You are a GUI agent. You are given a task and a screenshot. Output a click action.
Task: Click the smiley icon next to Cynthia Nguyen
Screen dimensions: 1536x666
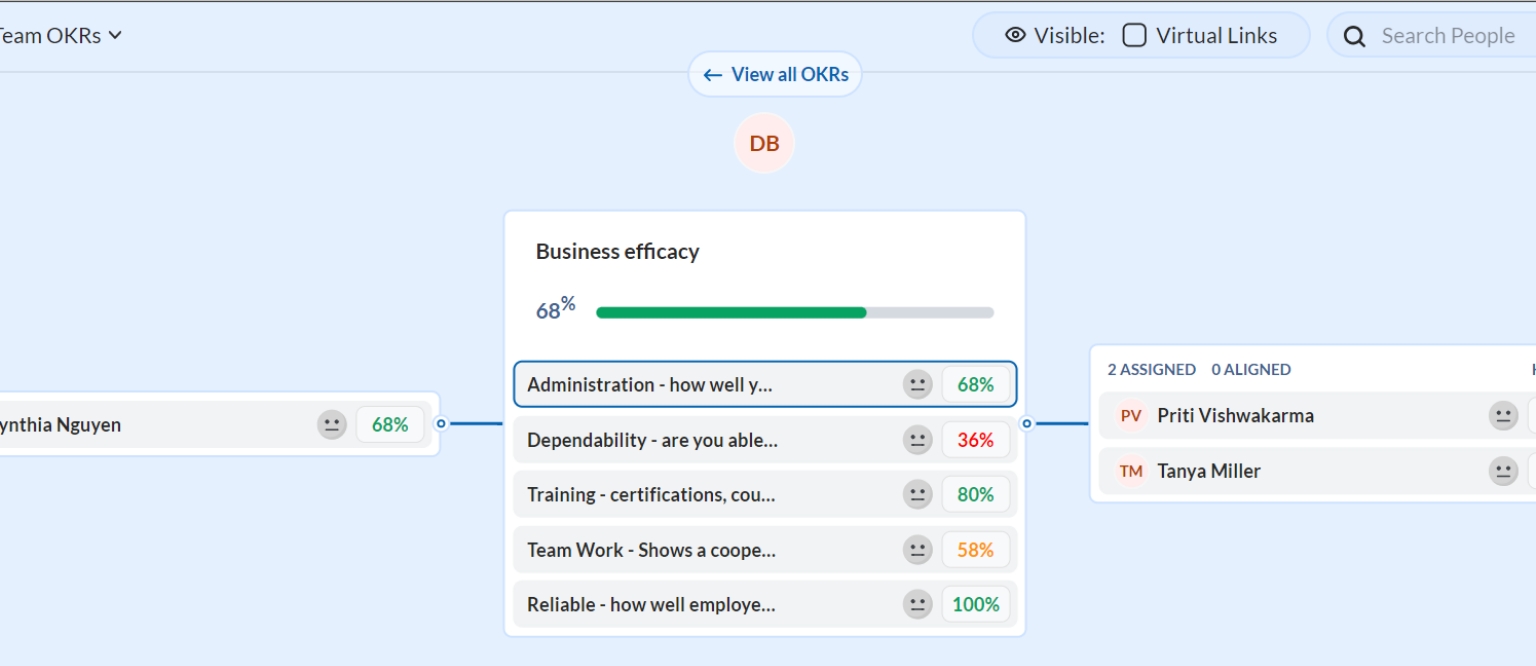pyautogui.click(x=332, y=425)
